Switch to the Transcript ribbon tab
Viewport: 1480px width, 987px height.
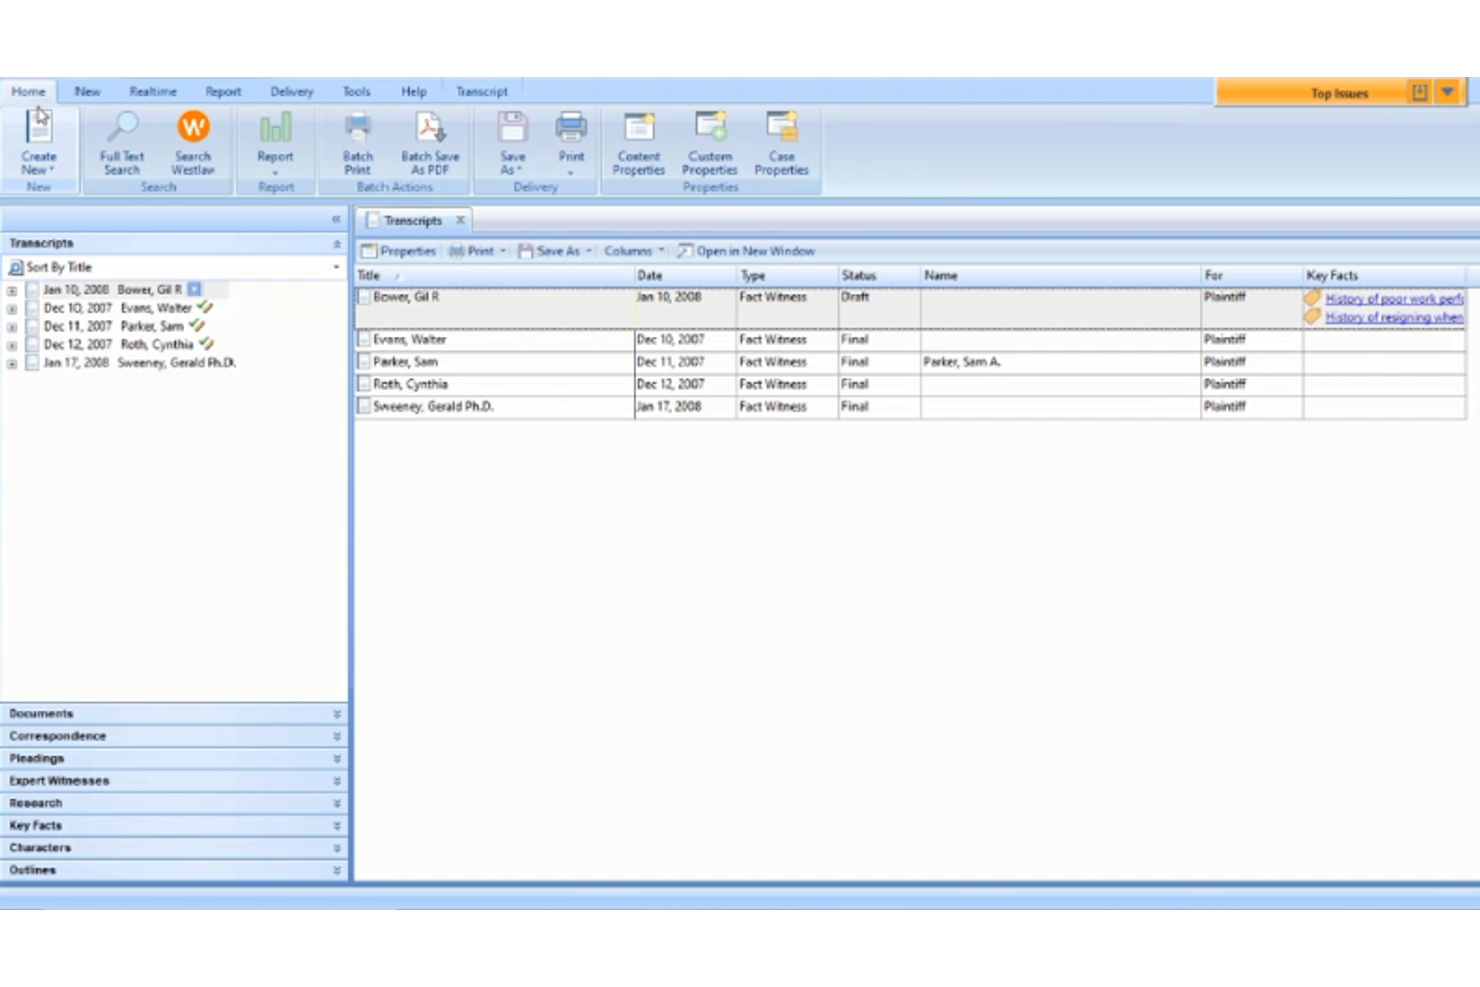(x=481, y=91)
